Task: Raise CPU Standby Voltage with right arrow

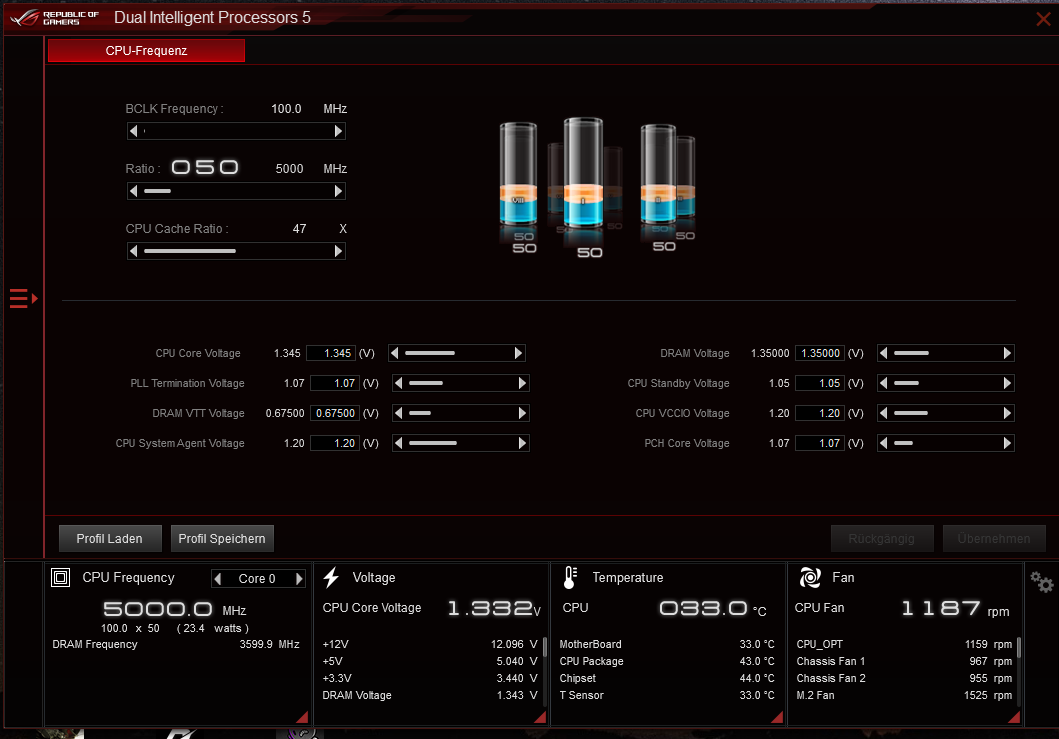Action: coord(1007,384)
